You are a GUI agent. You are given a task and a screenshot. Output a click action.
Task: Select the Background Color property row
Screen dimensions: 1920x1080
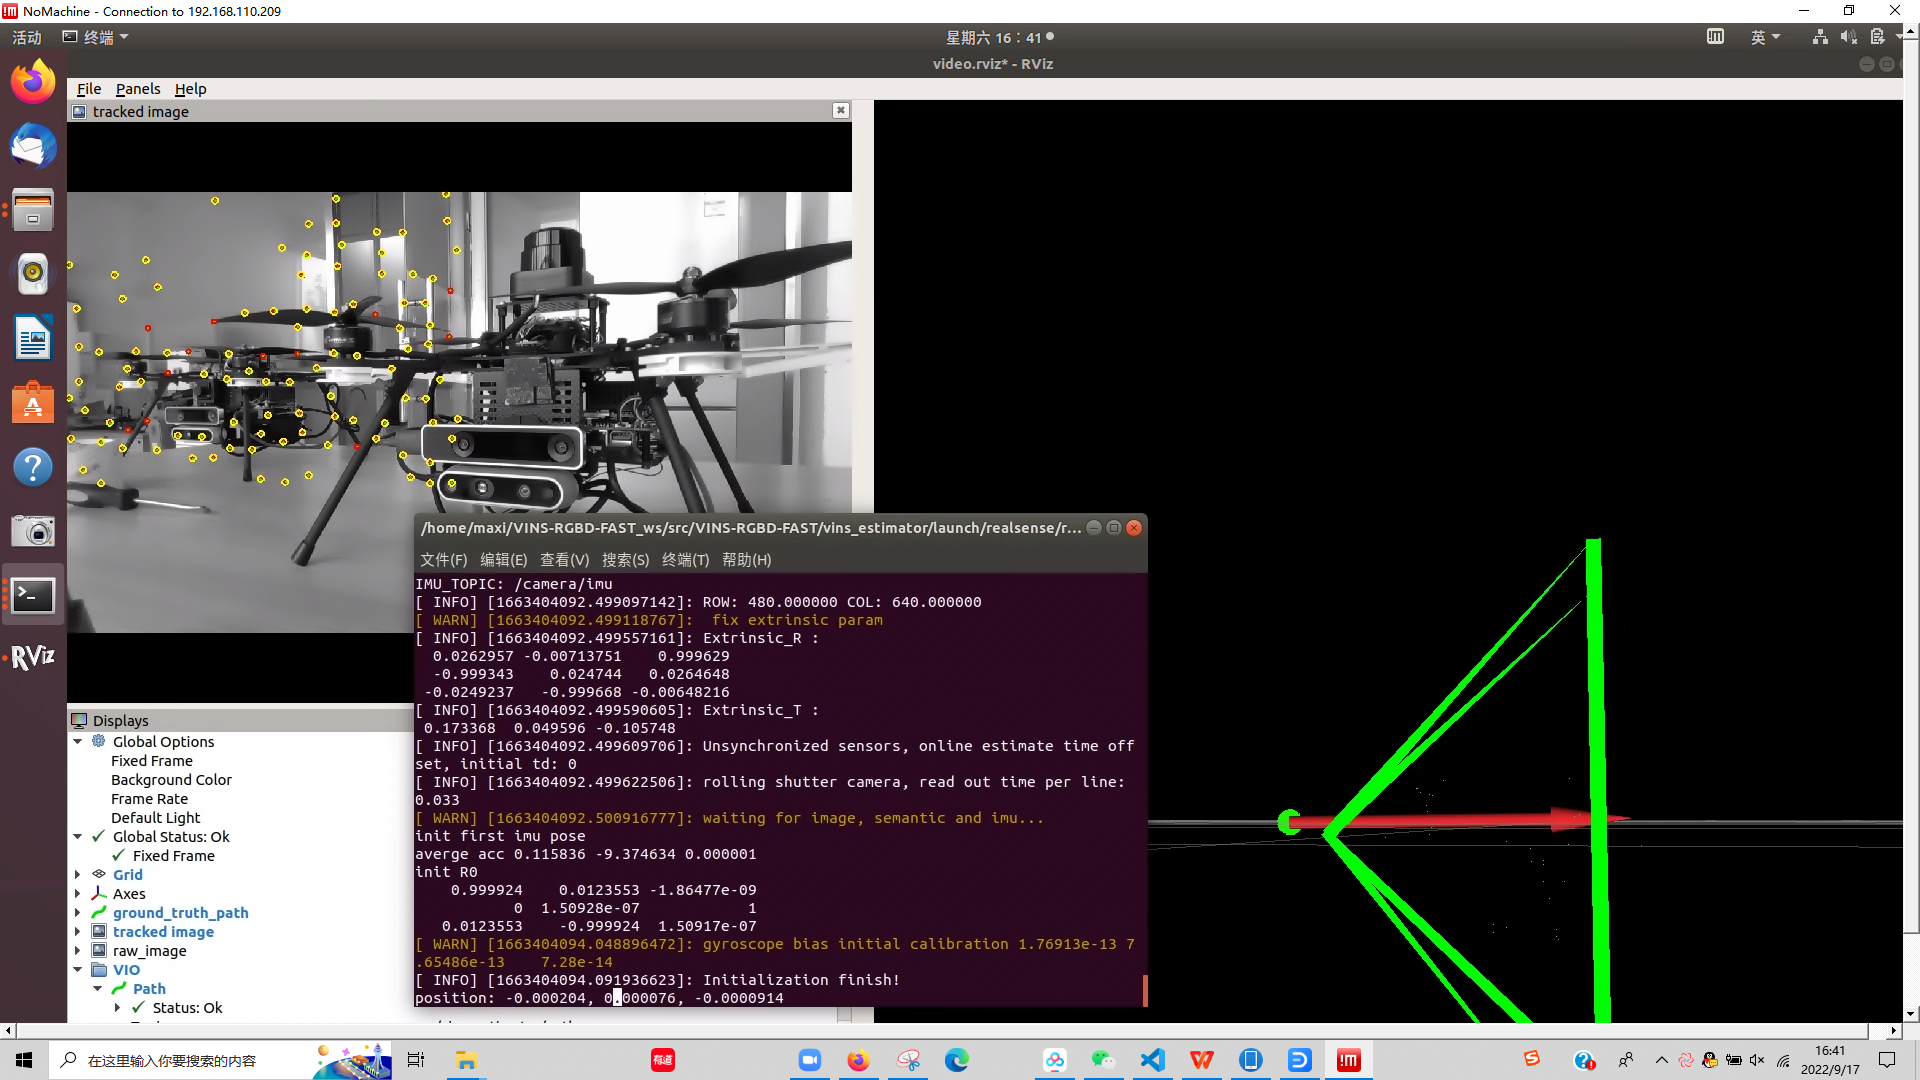(171, 780)
